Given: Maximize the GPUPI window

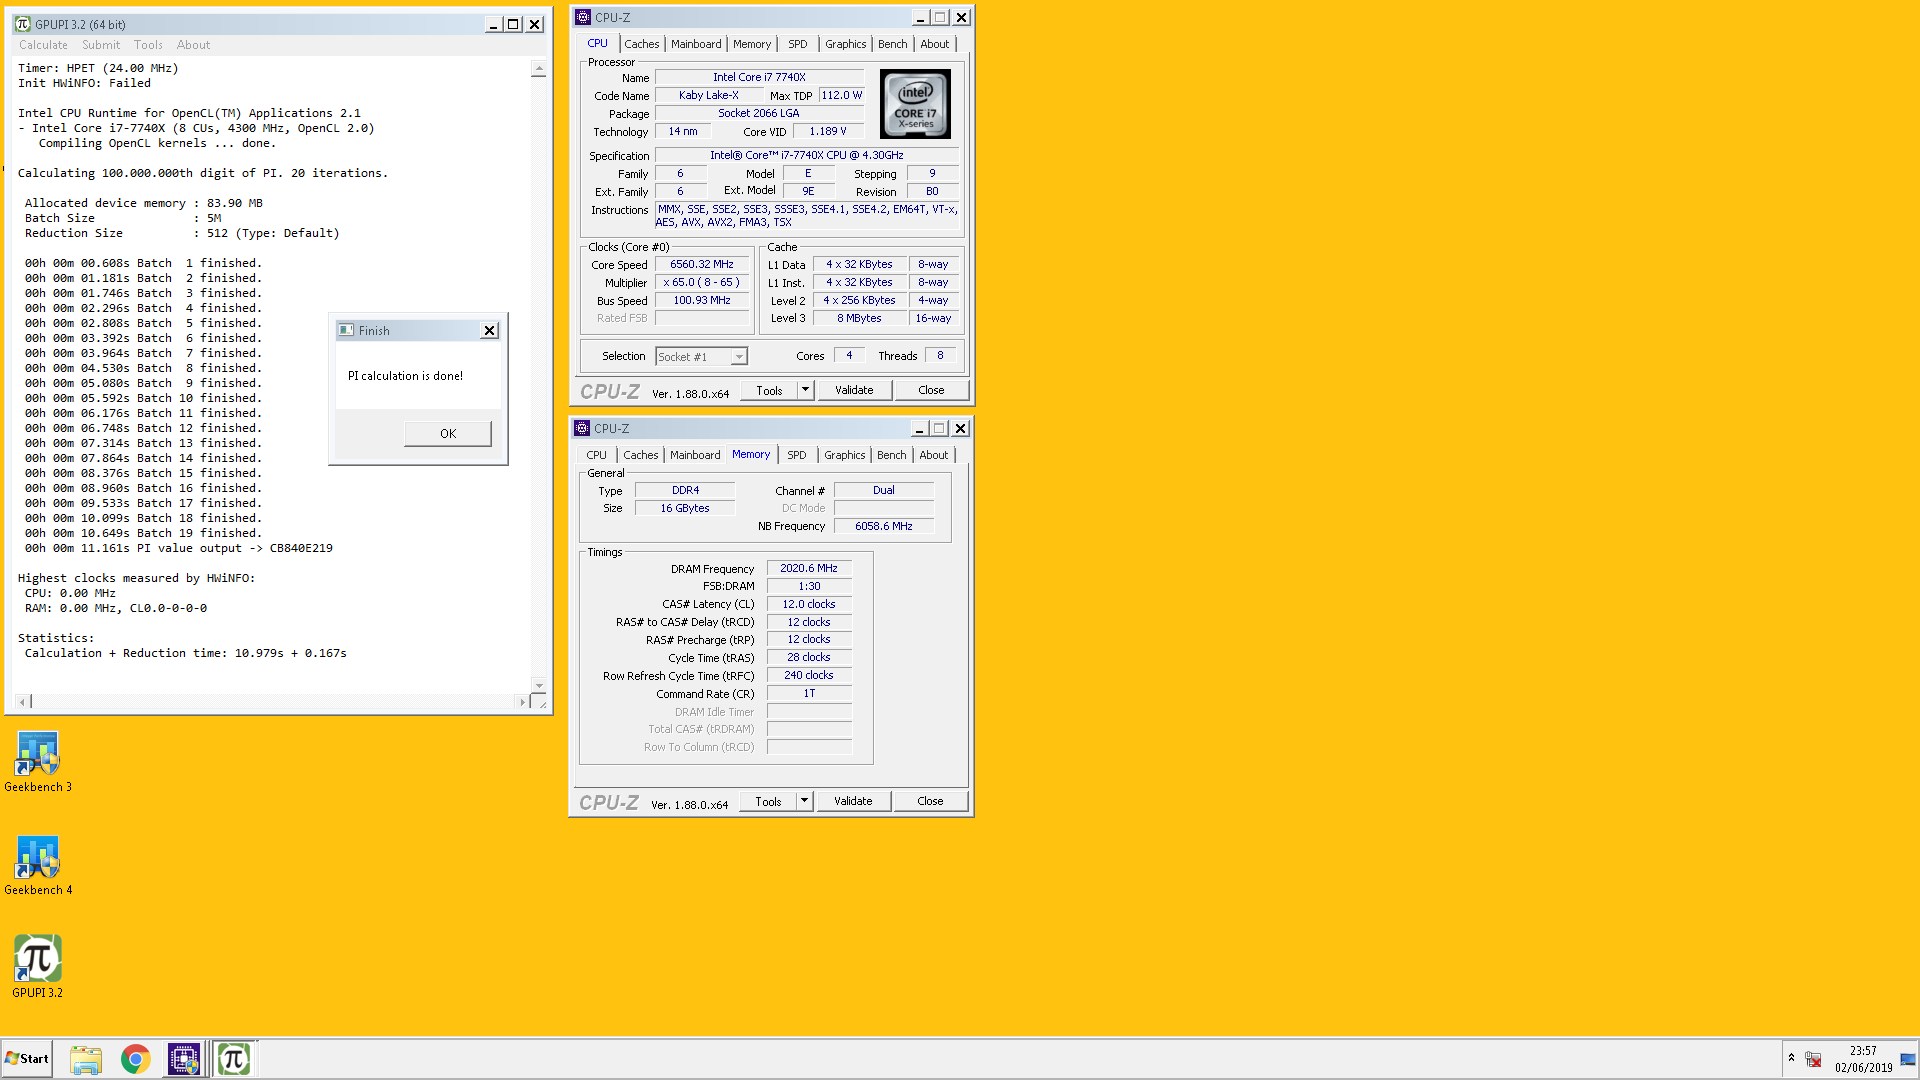Looking at the screenshot, I should 513,25.
